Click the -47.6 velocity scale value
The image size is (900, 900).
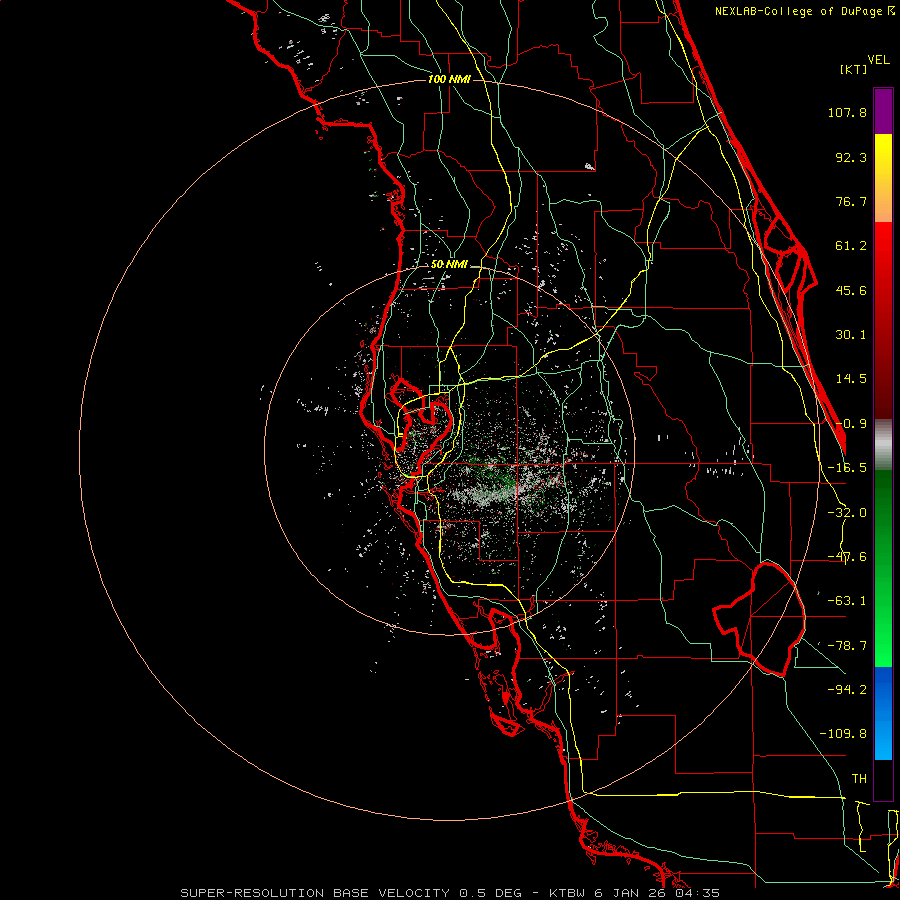847,557
